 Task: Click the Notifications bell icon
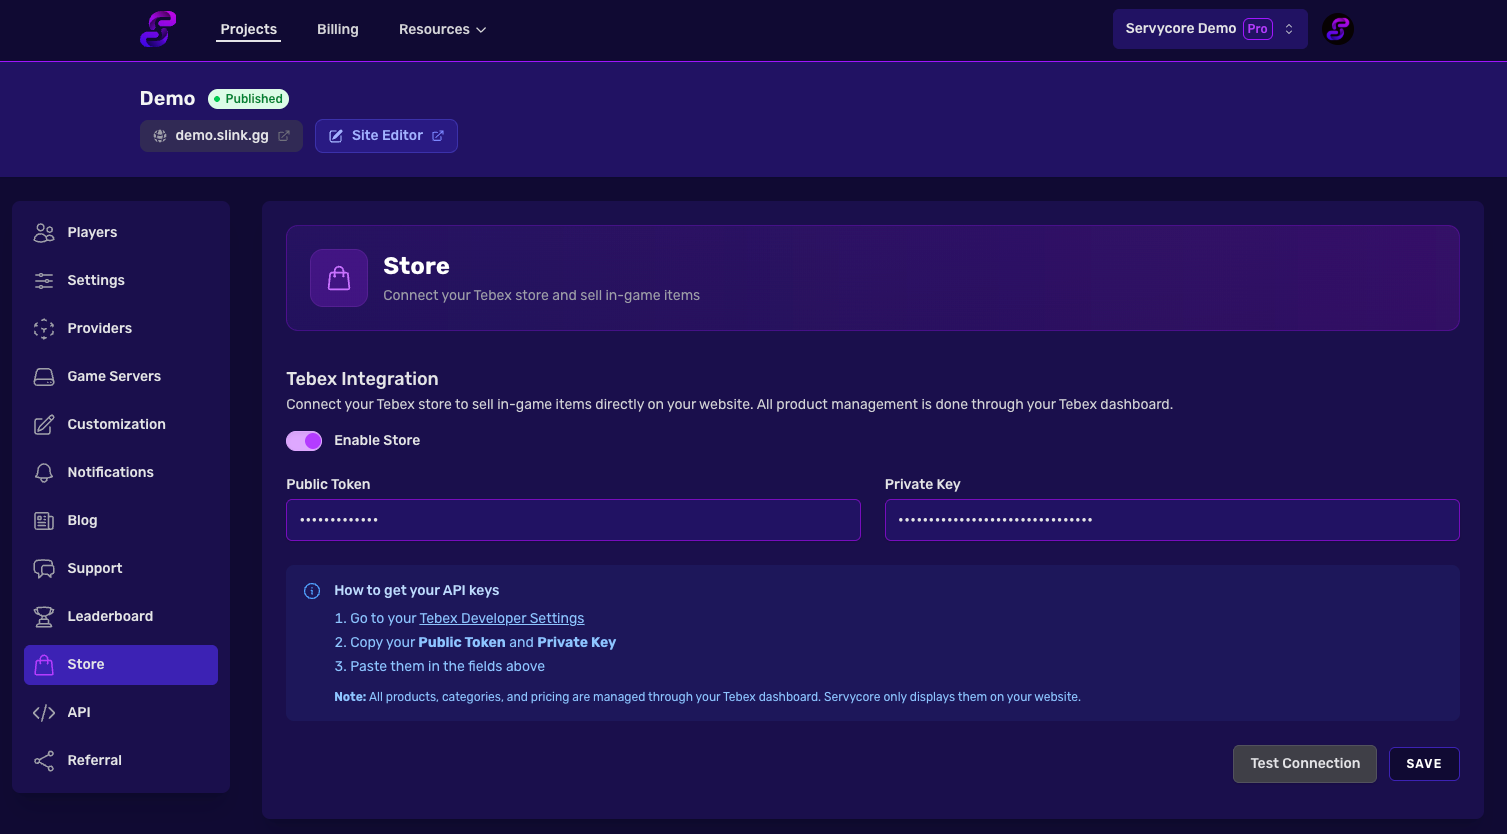[44, 472]
